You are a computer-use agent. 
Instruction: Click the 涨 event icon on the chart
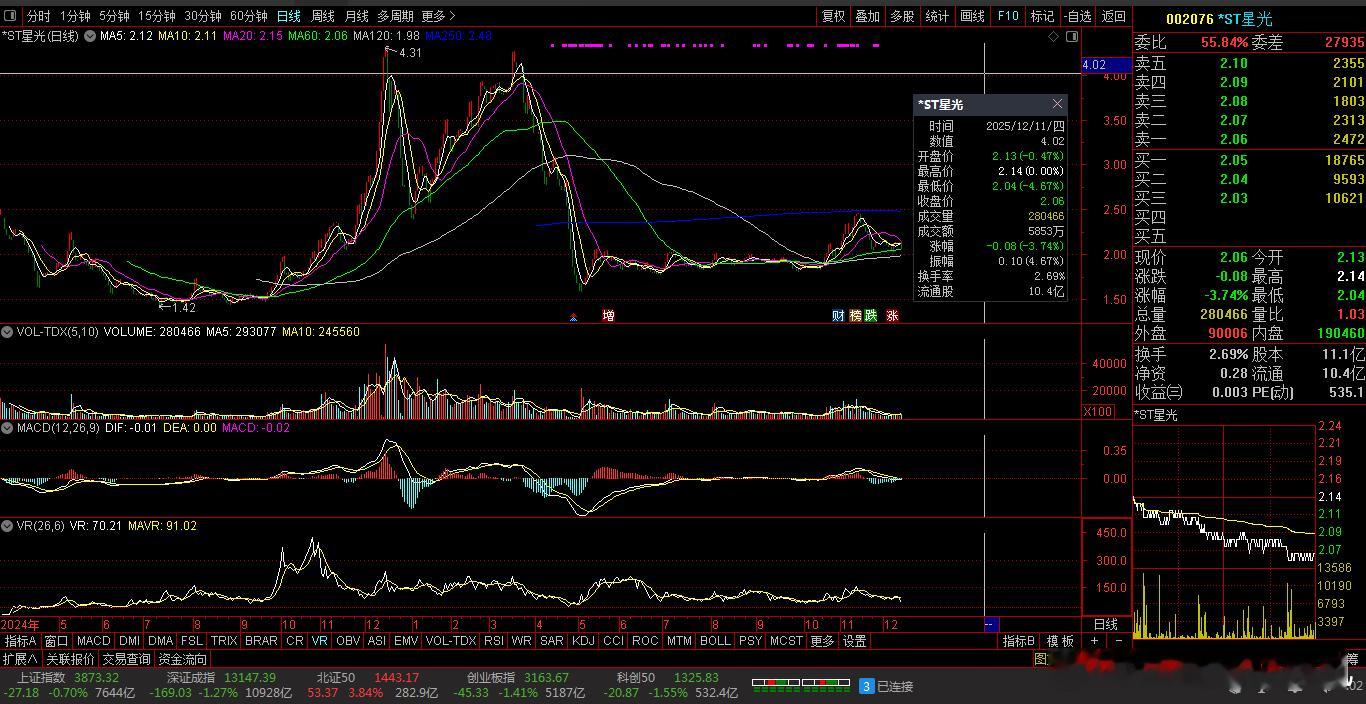[x=892, y=316]
